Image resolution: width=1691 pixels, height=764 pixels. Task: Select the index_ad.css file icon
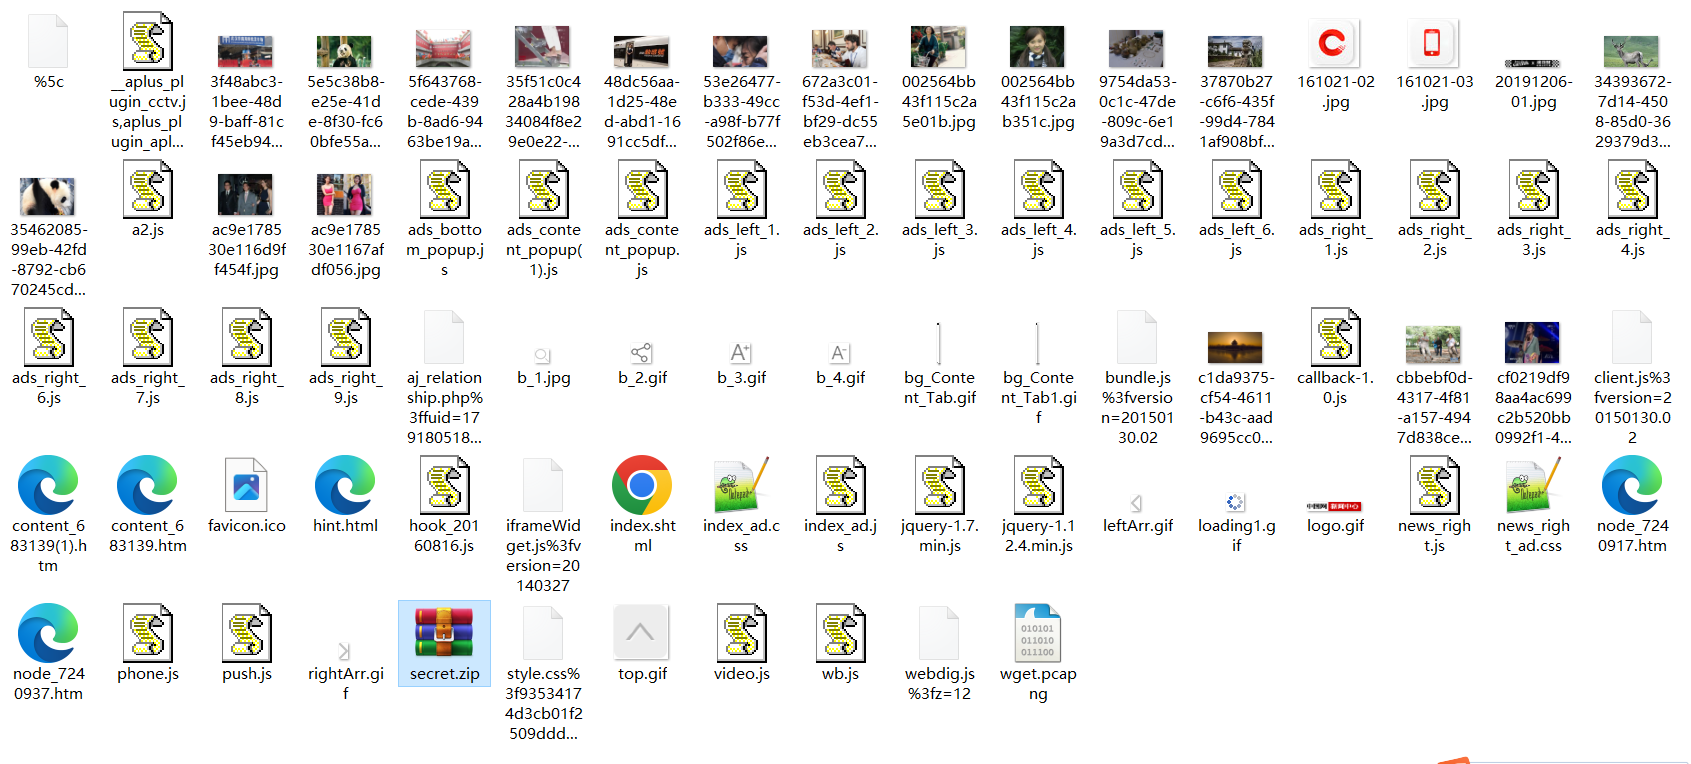pos(741,485)
